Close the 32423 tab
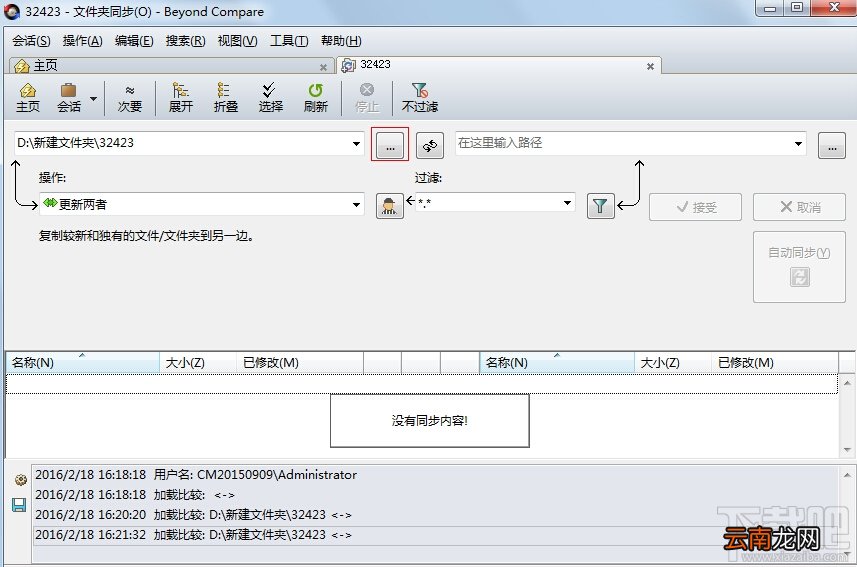This screenshot has height=567, width=857. (x=650, y=66)
